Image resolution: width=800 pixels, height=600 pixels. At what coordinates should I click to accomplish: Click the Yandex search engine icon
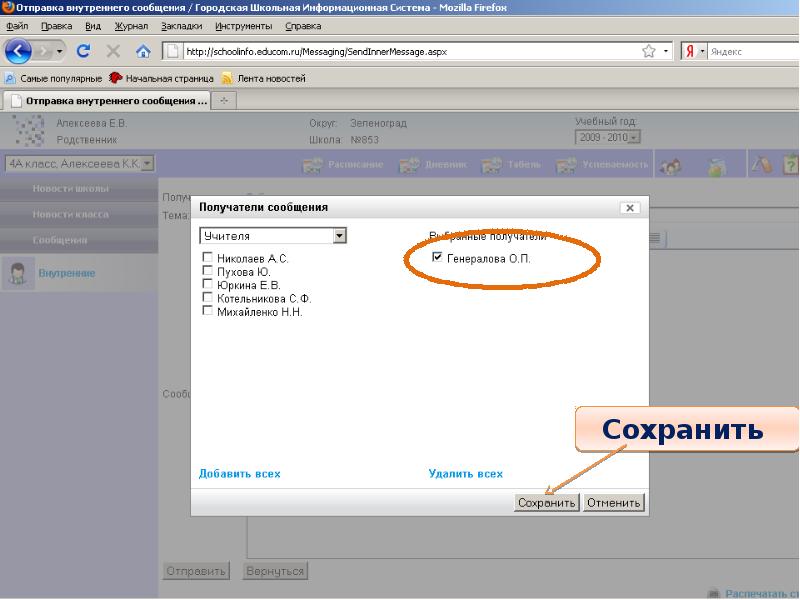tap(690, 51)
